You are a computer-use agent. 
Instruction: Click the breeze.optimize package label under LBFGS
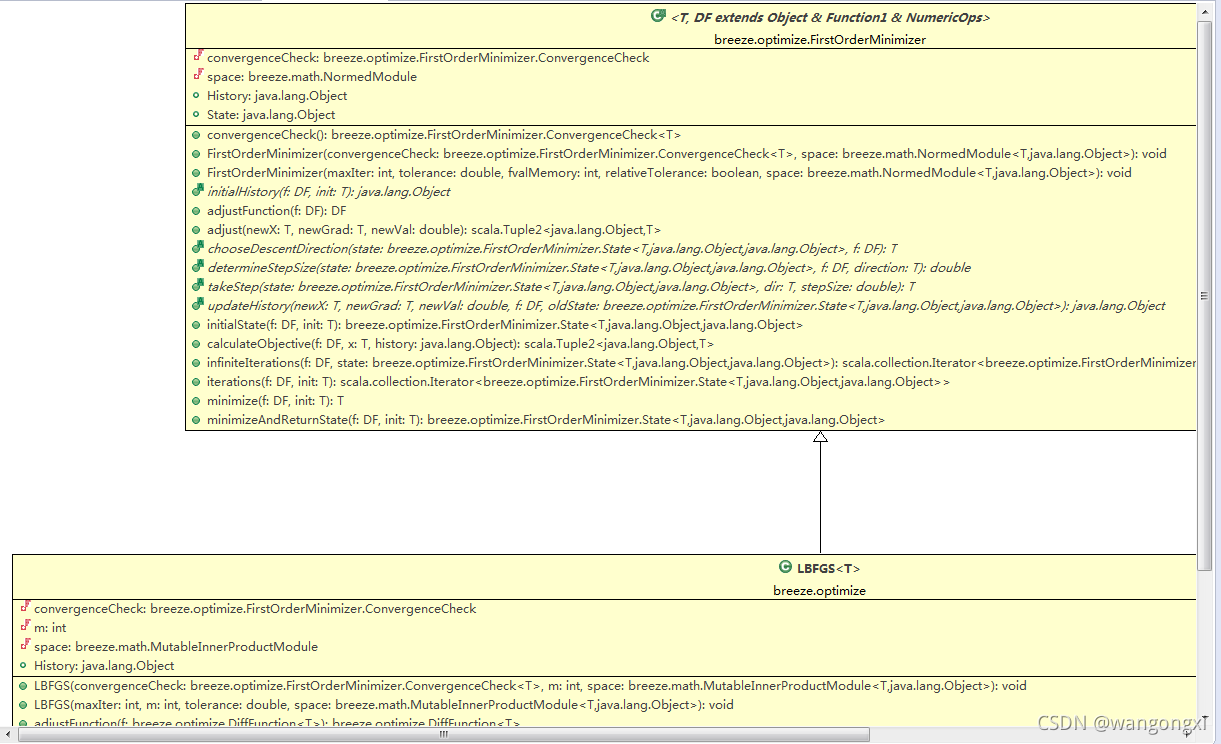click(819, 591)
